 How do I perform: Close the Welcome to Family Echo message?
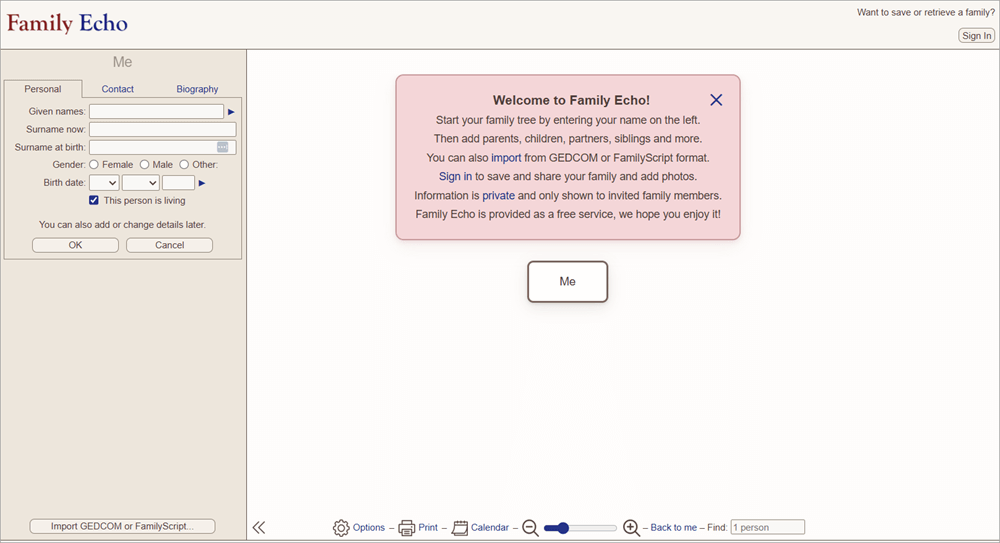716,100
